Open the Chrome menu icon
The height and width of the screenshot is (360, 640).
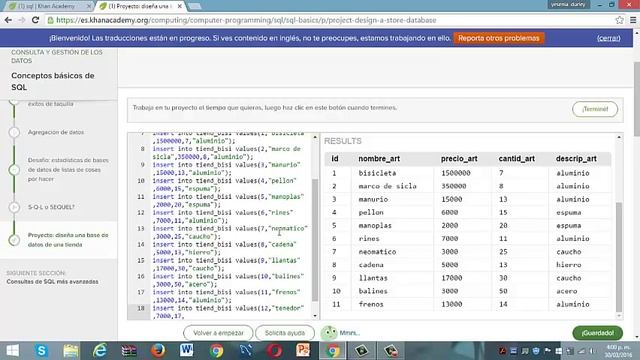click(633, 20)
